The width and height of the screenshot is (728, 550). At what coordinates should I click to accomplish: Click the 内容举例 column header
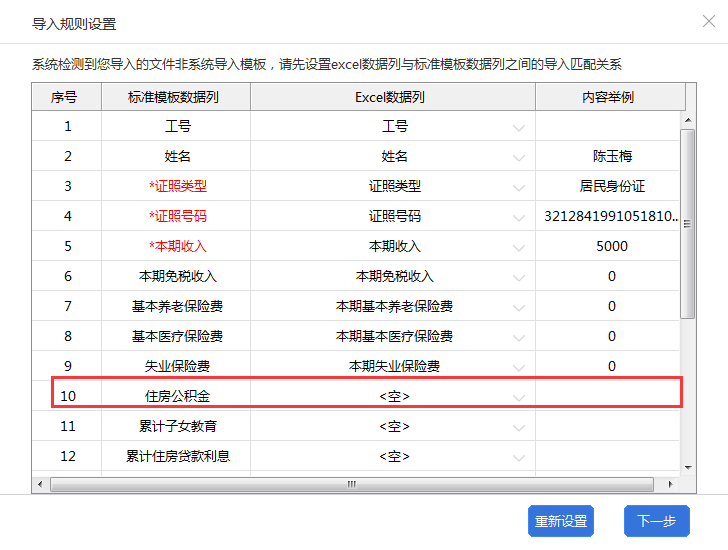point(610,97)
